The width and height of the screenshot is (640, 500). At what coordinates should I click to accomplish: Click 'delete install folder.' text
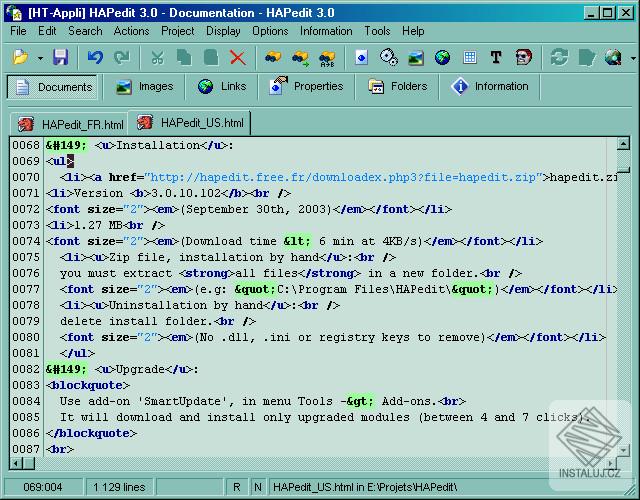coord(137,321)
